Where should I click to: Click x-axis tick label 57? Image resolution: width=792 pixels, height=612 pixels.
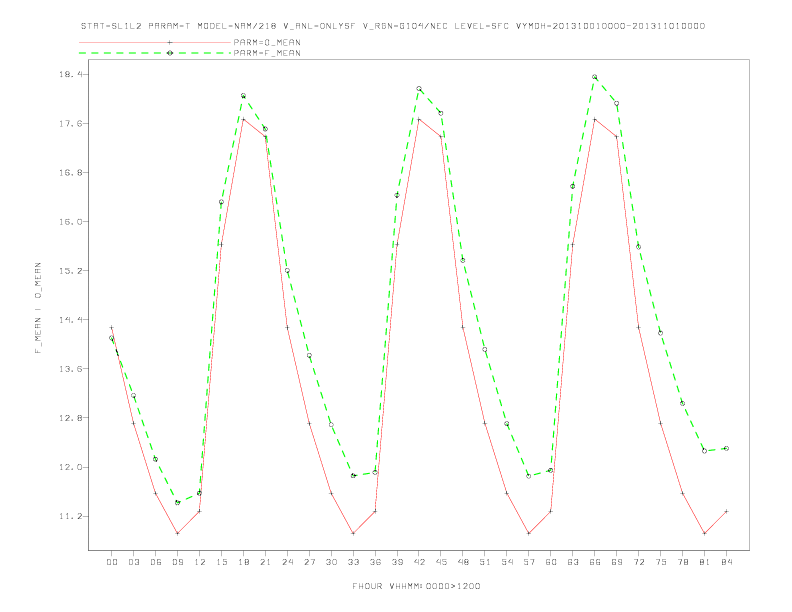point(529,562)
